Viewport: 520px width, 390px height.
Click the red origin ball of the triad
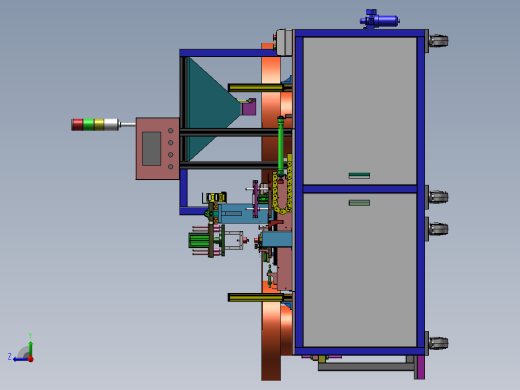31,359
